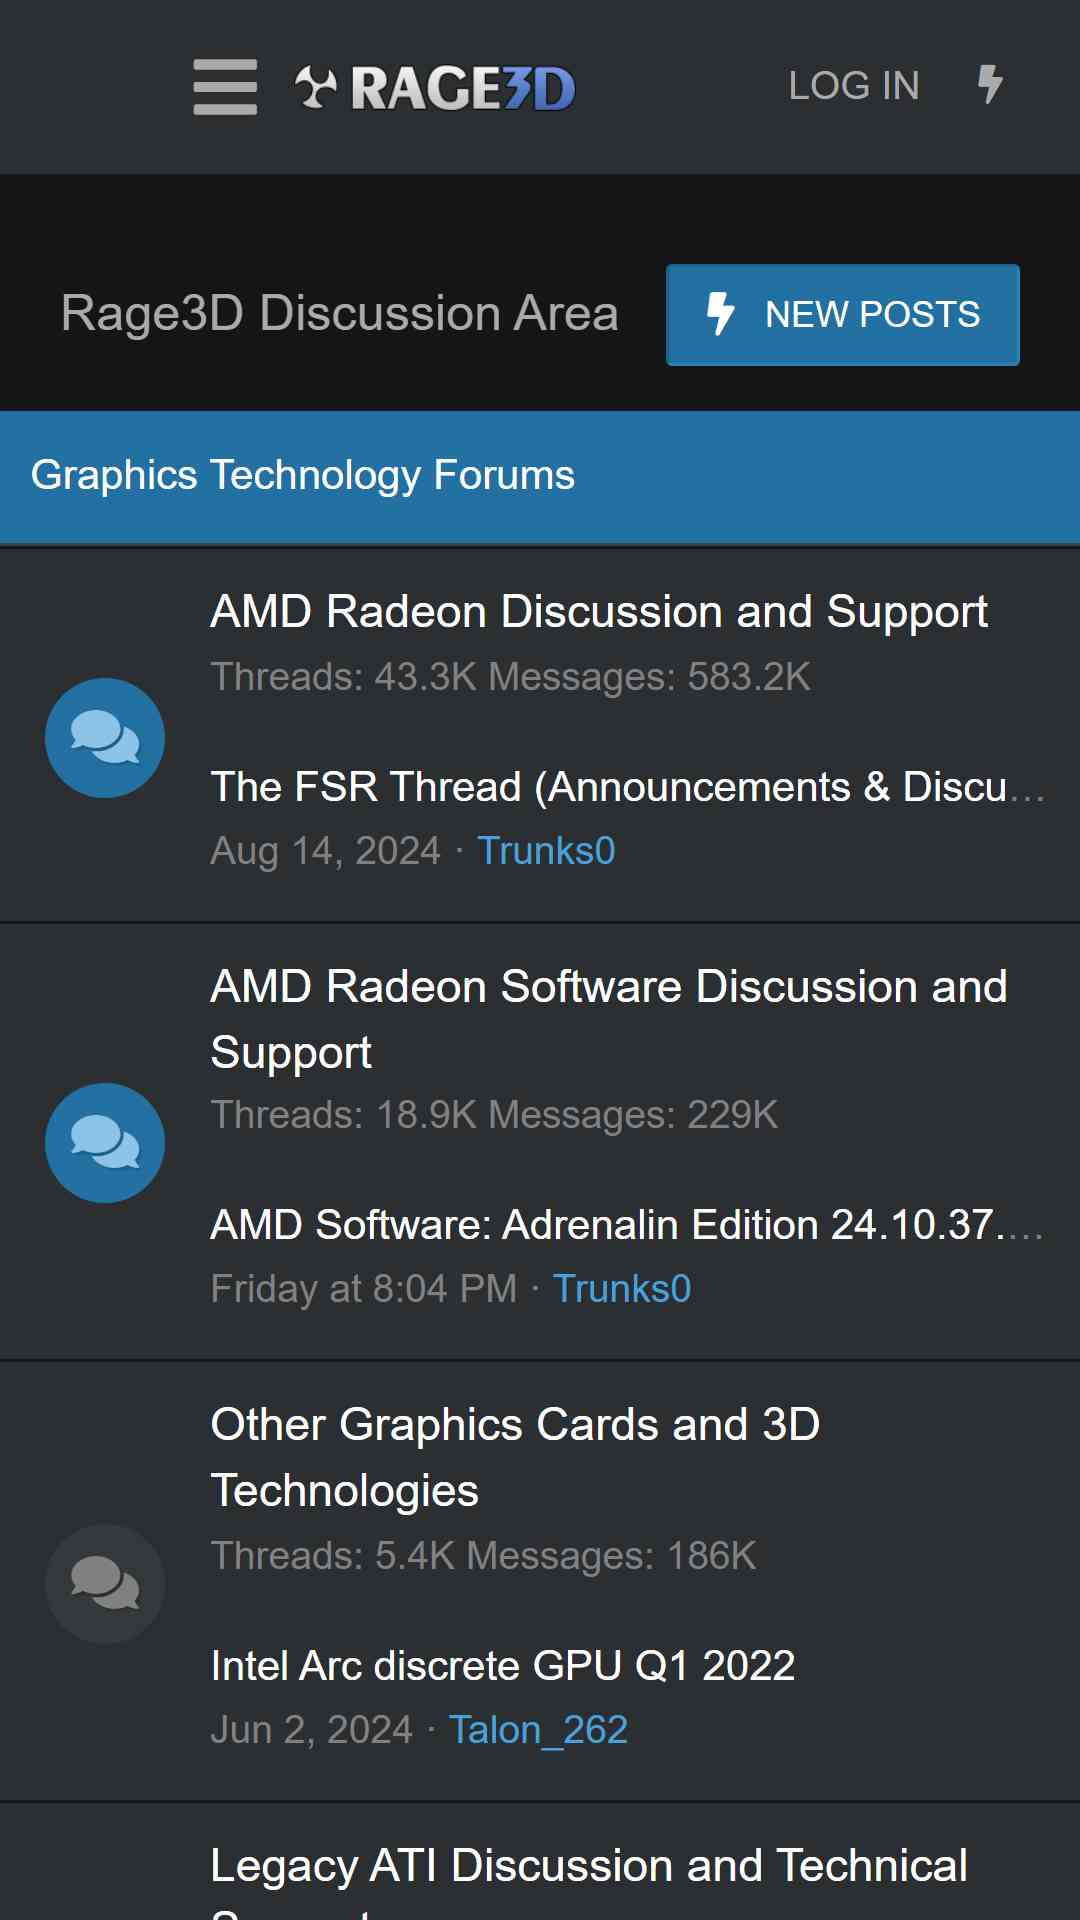The width and height of the screenshot is (1080, 1920).
Task: Open Legacy ATI Discussion and Technical forum
Action: click(589, 1880)
